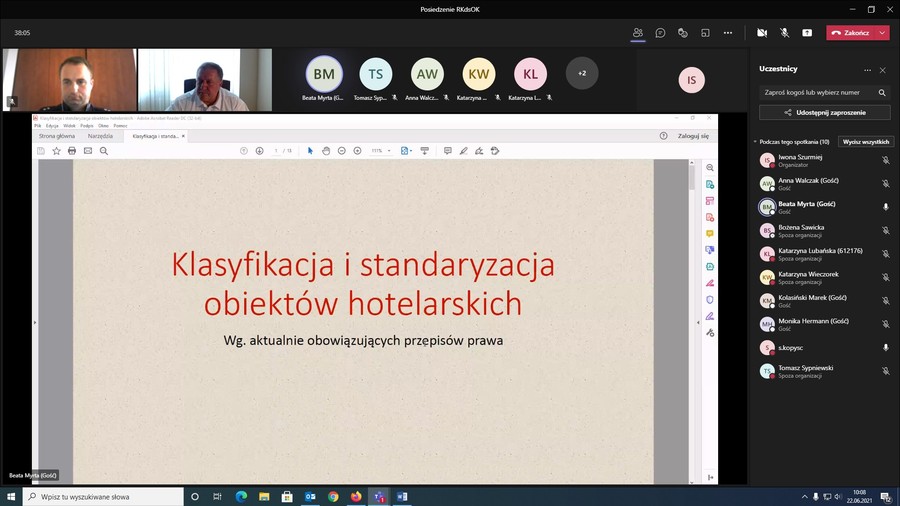Open the meeting chat panel

[660, 33]
